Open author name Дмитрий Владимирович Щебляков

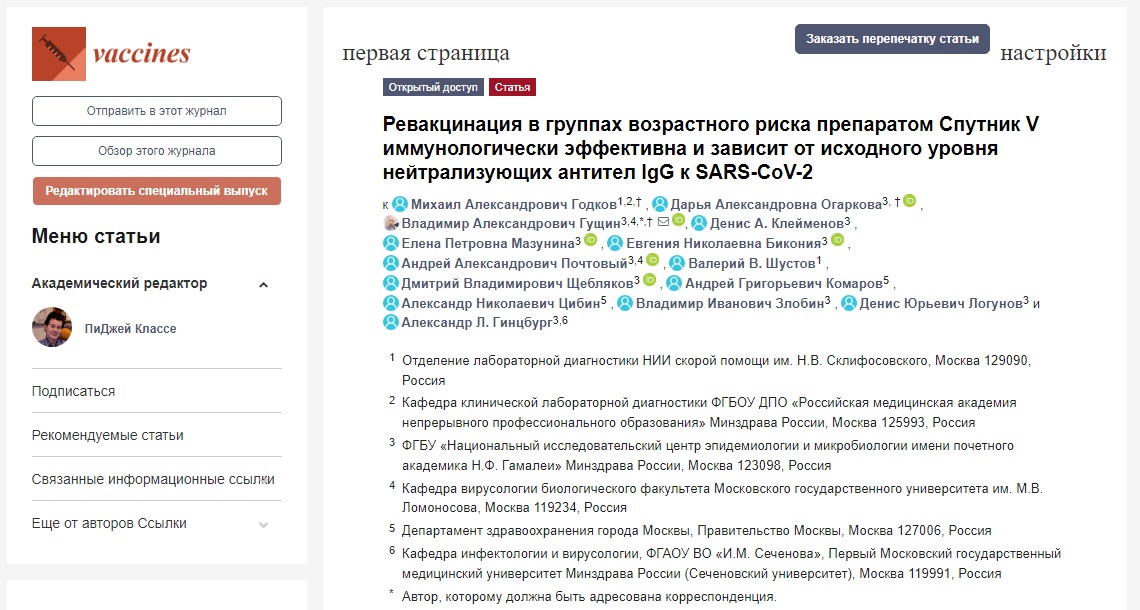coord(518,284)
